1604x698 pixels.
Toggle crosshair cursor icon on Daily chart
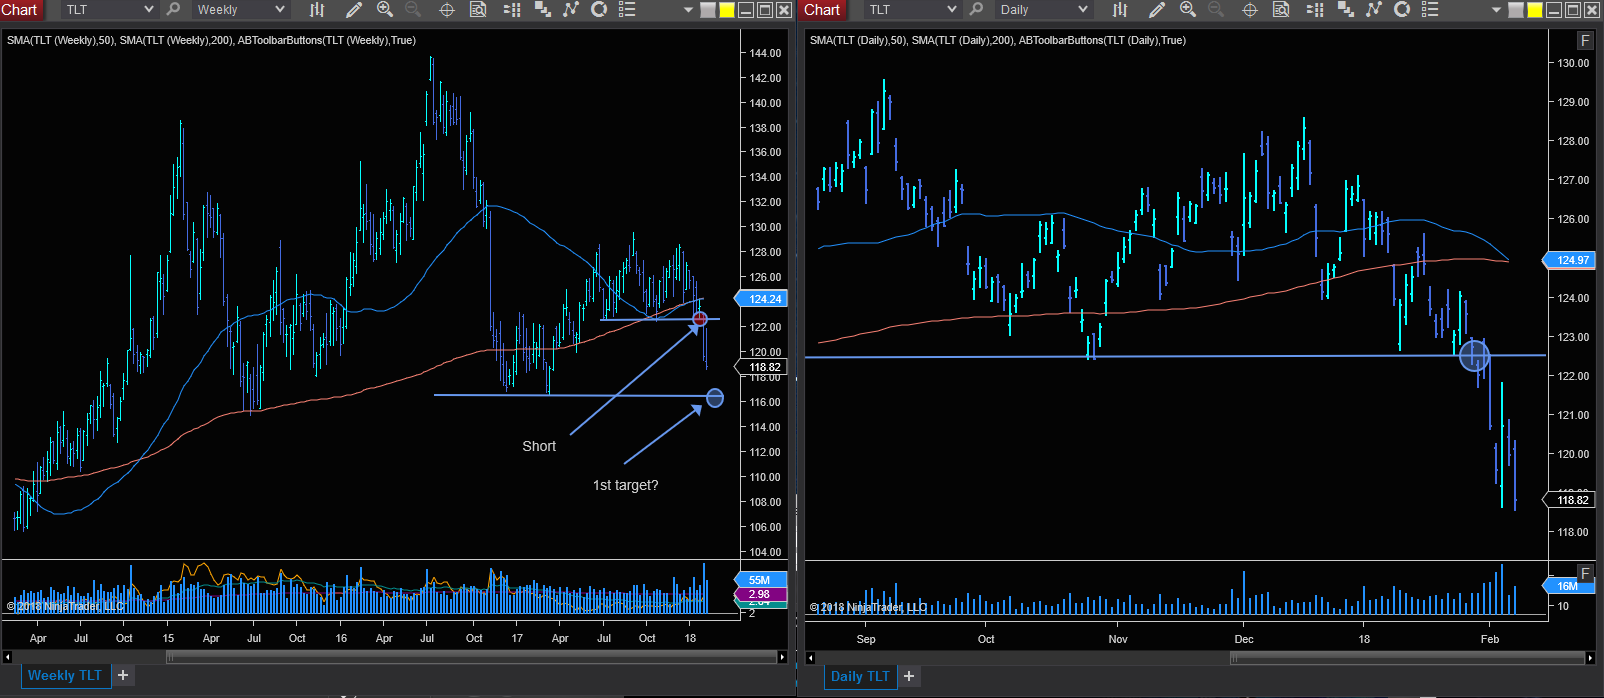click(x=1250, y=10)
